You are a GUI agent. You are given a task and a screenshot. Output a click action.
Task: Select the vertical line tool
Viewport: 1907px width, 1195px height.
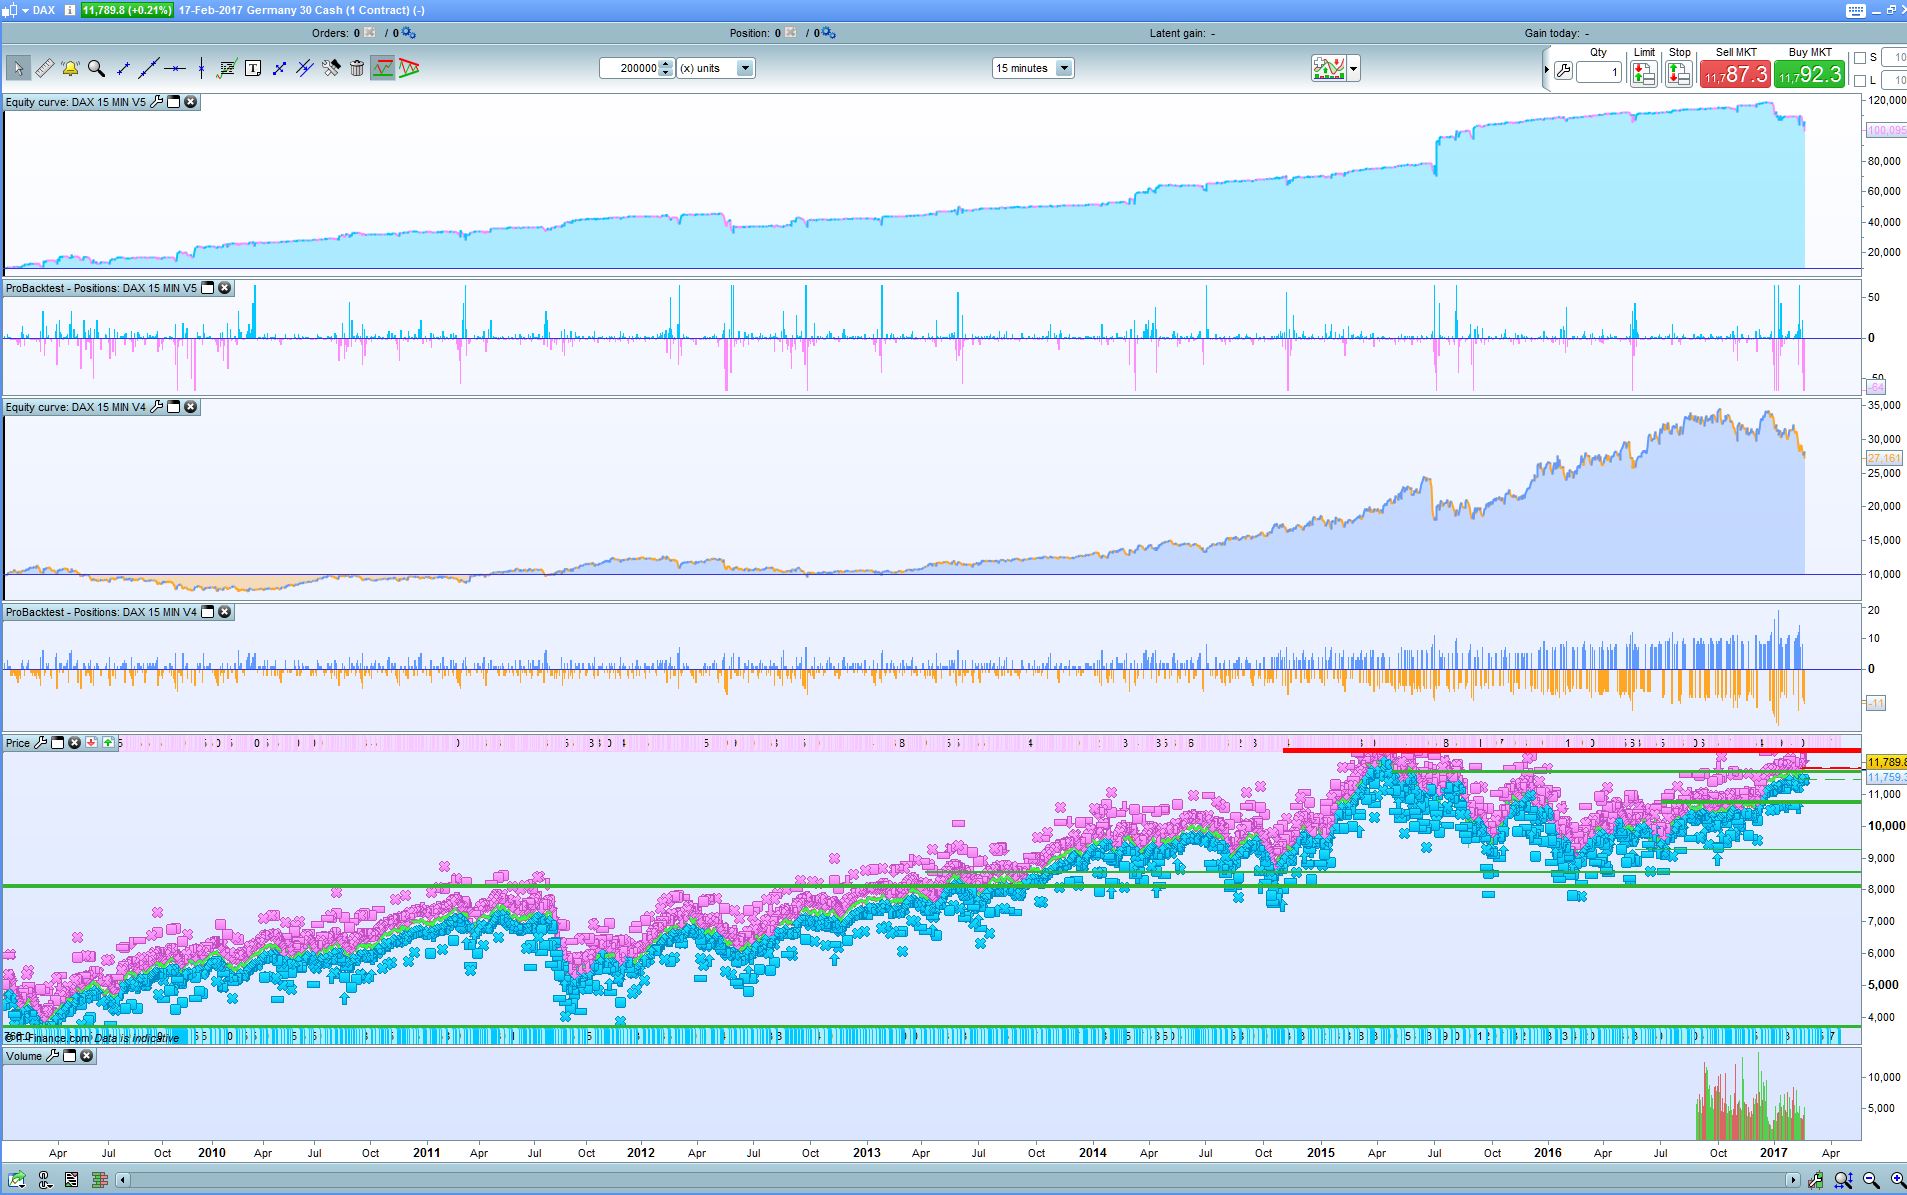(201, 68)
